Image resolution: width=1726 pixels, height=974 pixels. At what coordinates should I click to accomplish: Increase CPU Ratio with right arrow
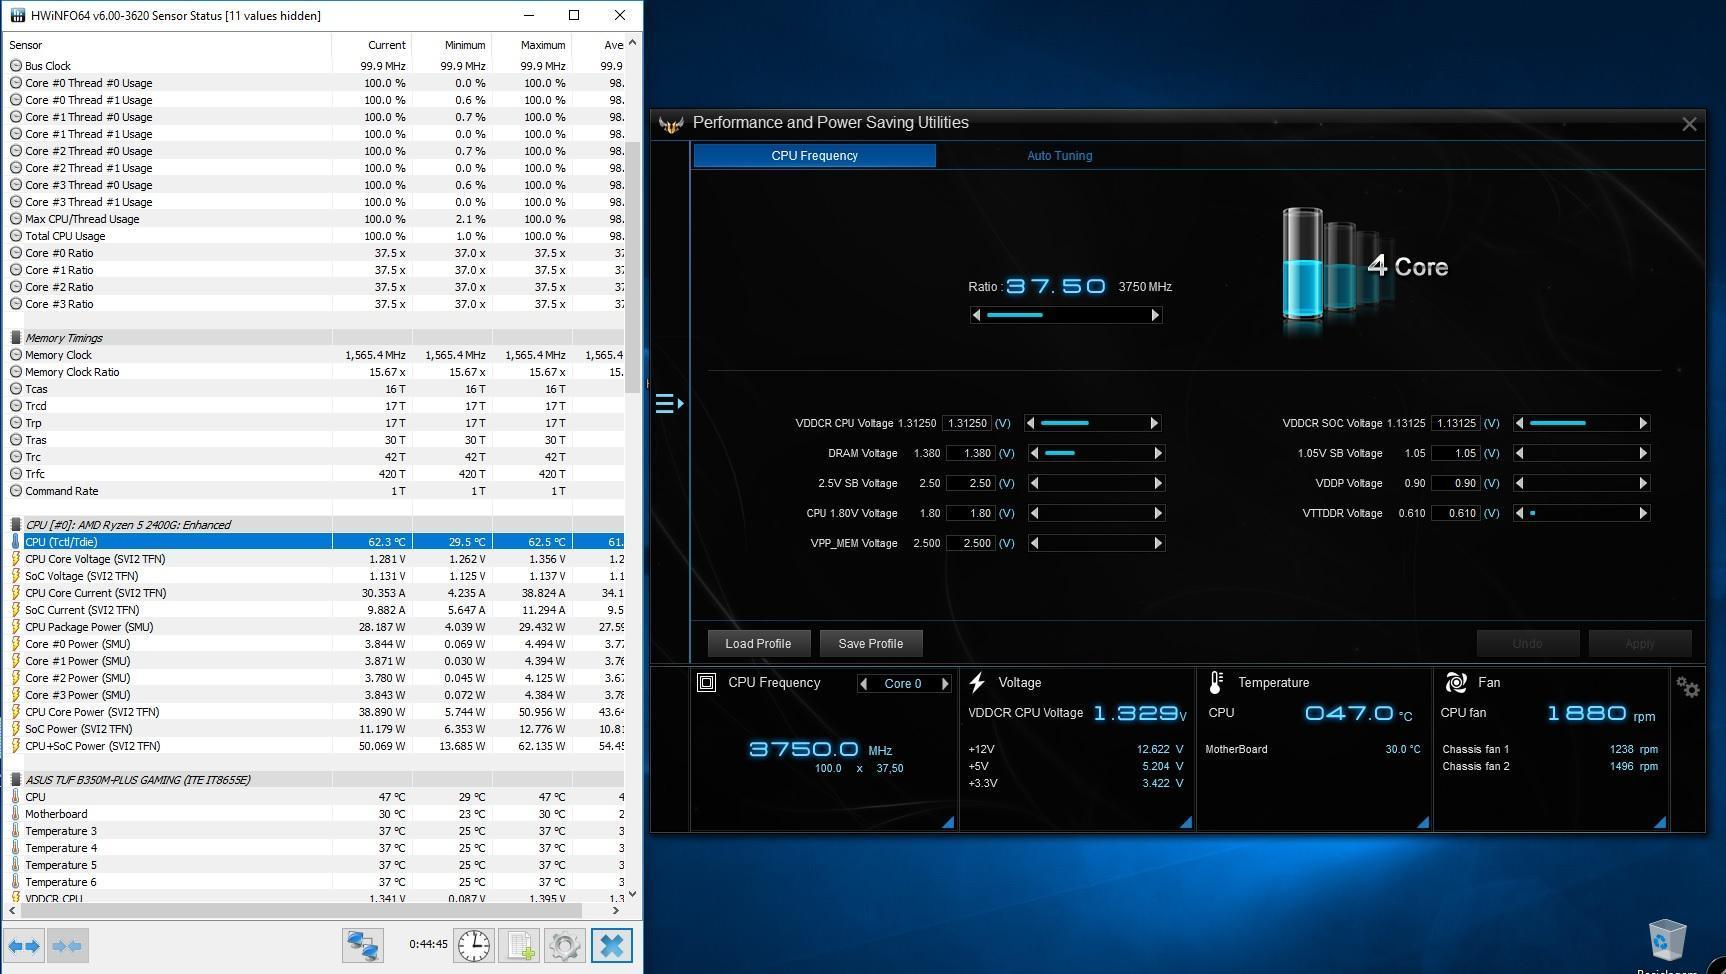tap(1155, 315)
